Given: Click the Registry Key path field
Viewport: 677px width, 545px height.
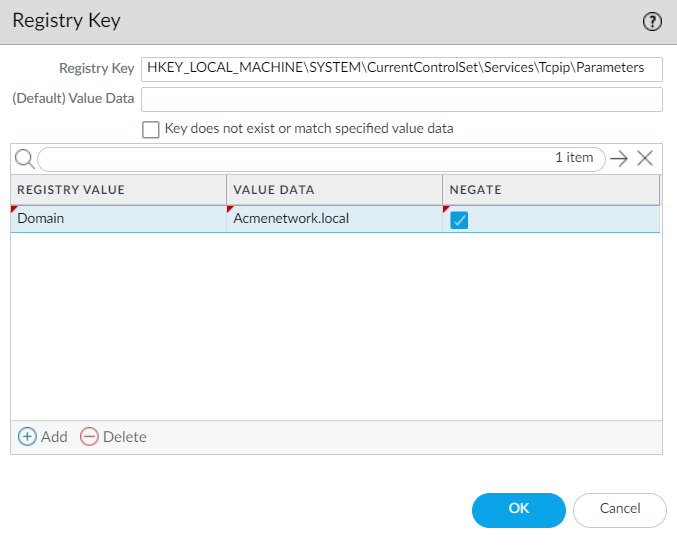Looking at the screenshot, I should [402, 68].
